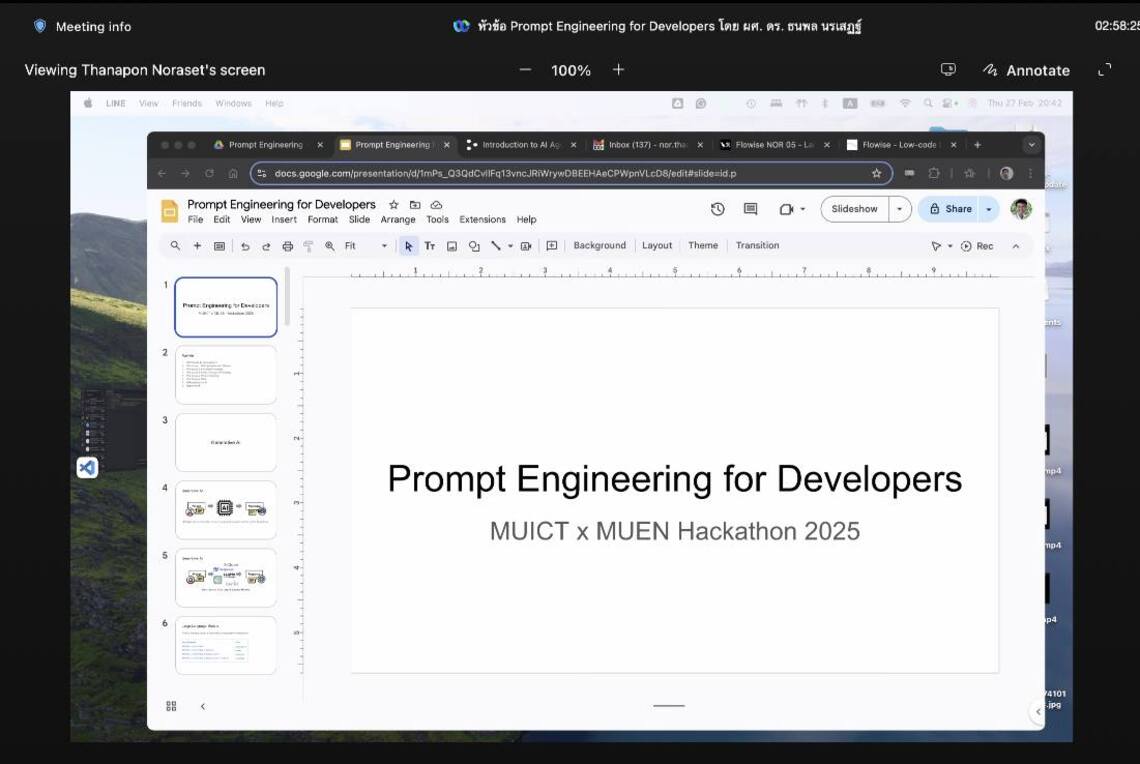Click the Background button in toolbar
1140x764 pixels.
coord(599,246)
